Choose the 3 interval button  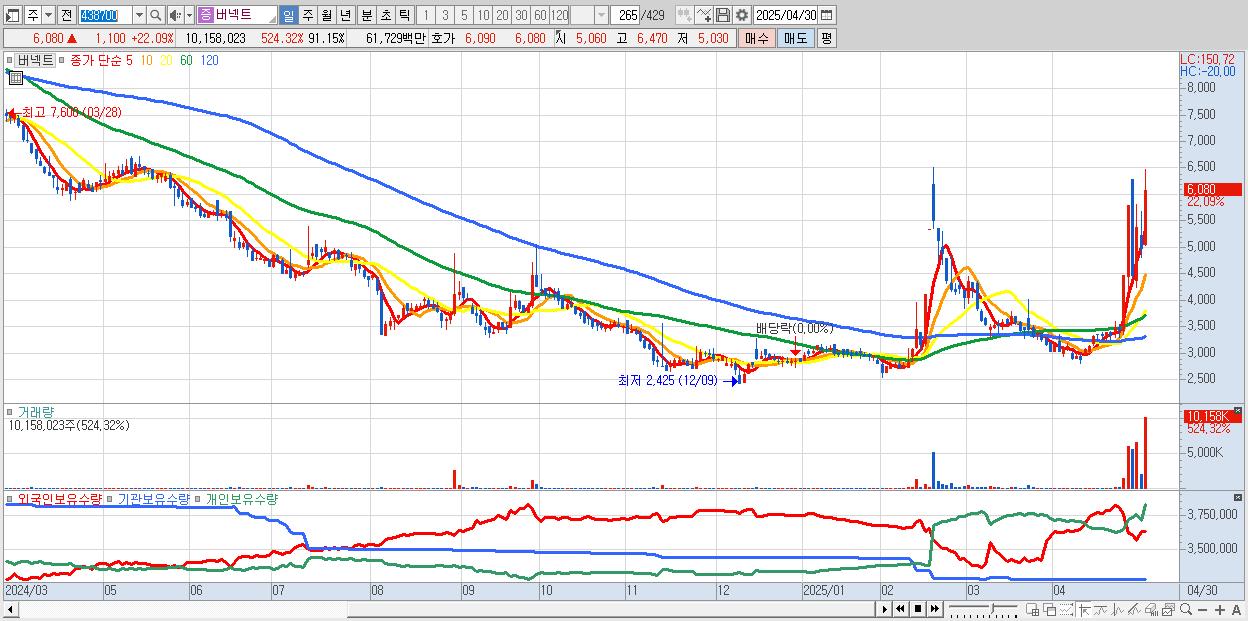[x=445, y=15]
